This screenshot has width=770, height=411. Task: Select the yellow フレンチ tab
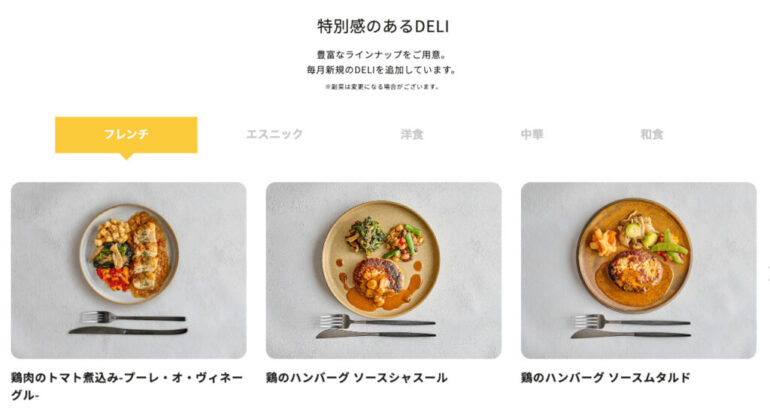pos(126,135)
